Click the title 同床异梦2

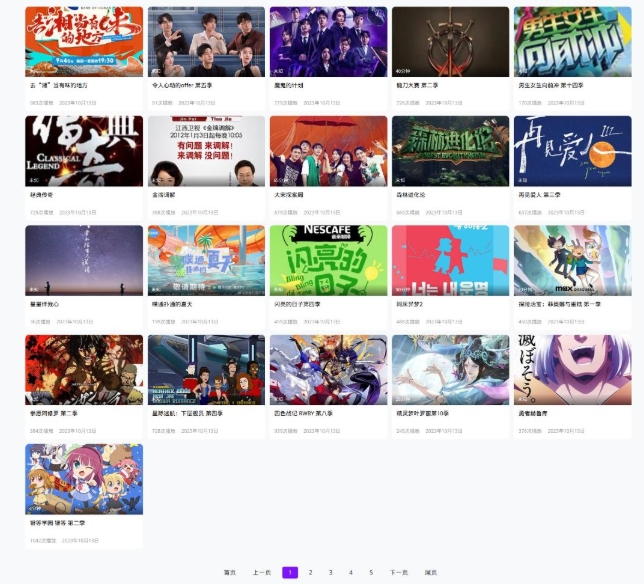point(409,304)
